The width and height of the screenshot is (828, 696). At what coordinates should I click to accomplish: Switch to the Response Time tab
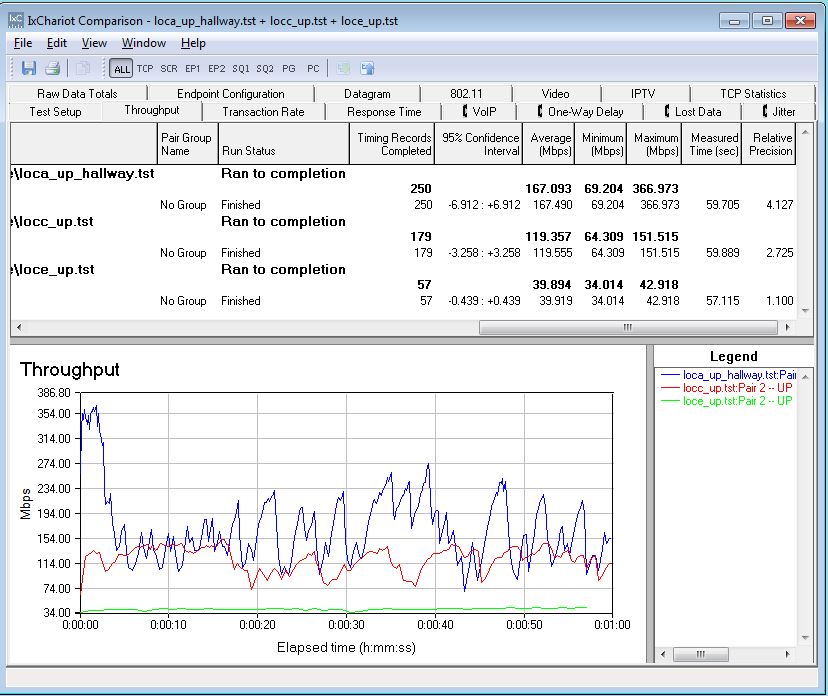pyautogui.click(x=384, y=111)
